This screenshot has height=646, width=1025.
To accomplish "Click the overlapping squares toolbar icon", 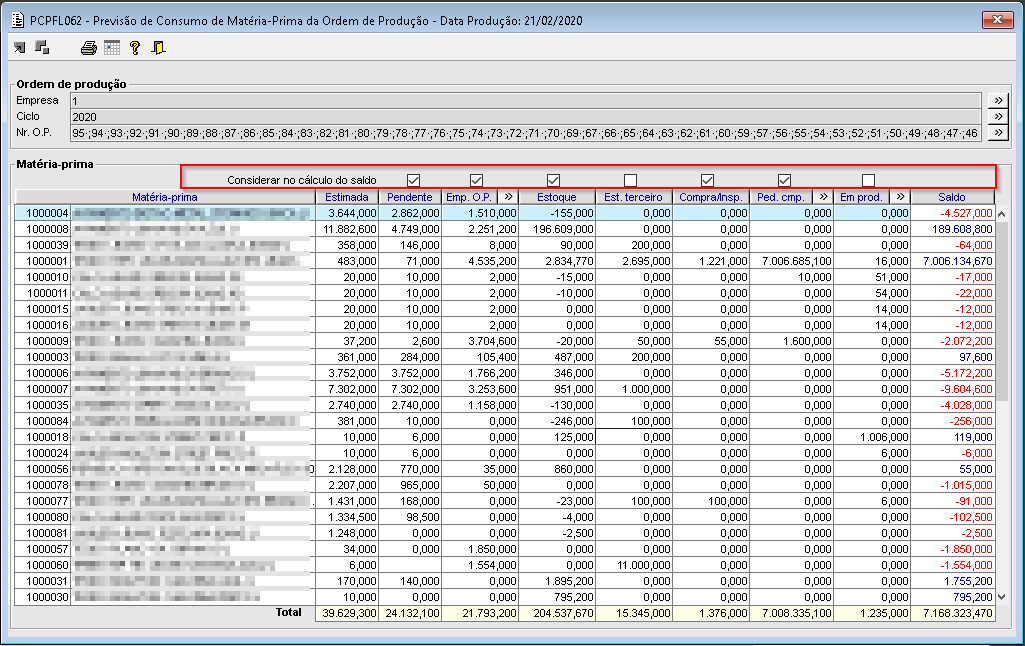I will 42,47.
